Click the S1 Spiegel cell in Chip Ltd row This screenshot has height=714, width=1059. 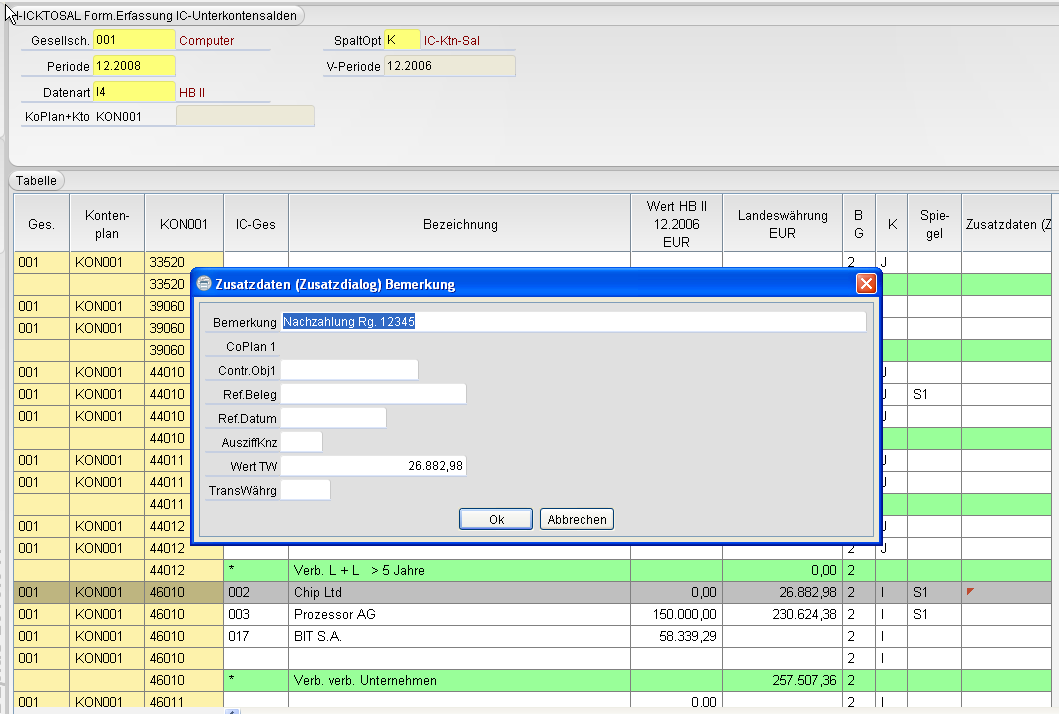(x=934, y=592)
